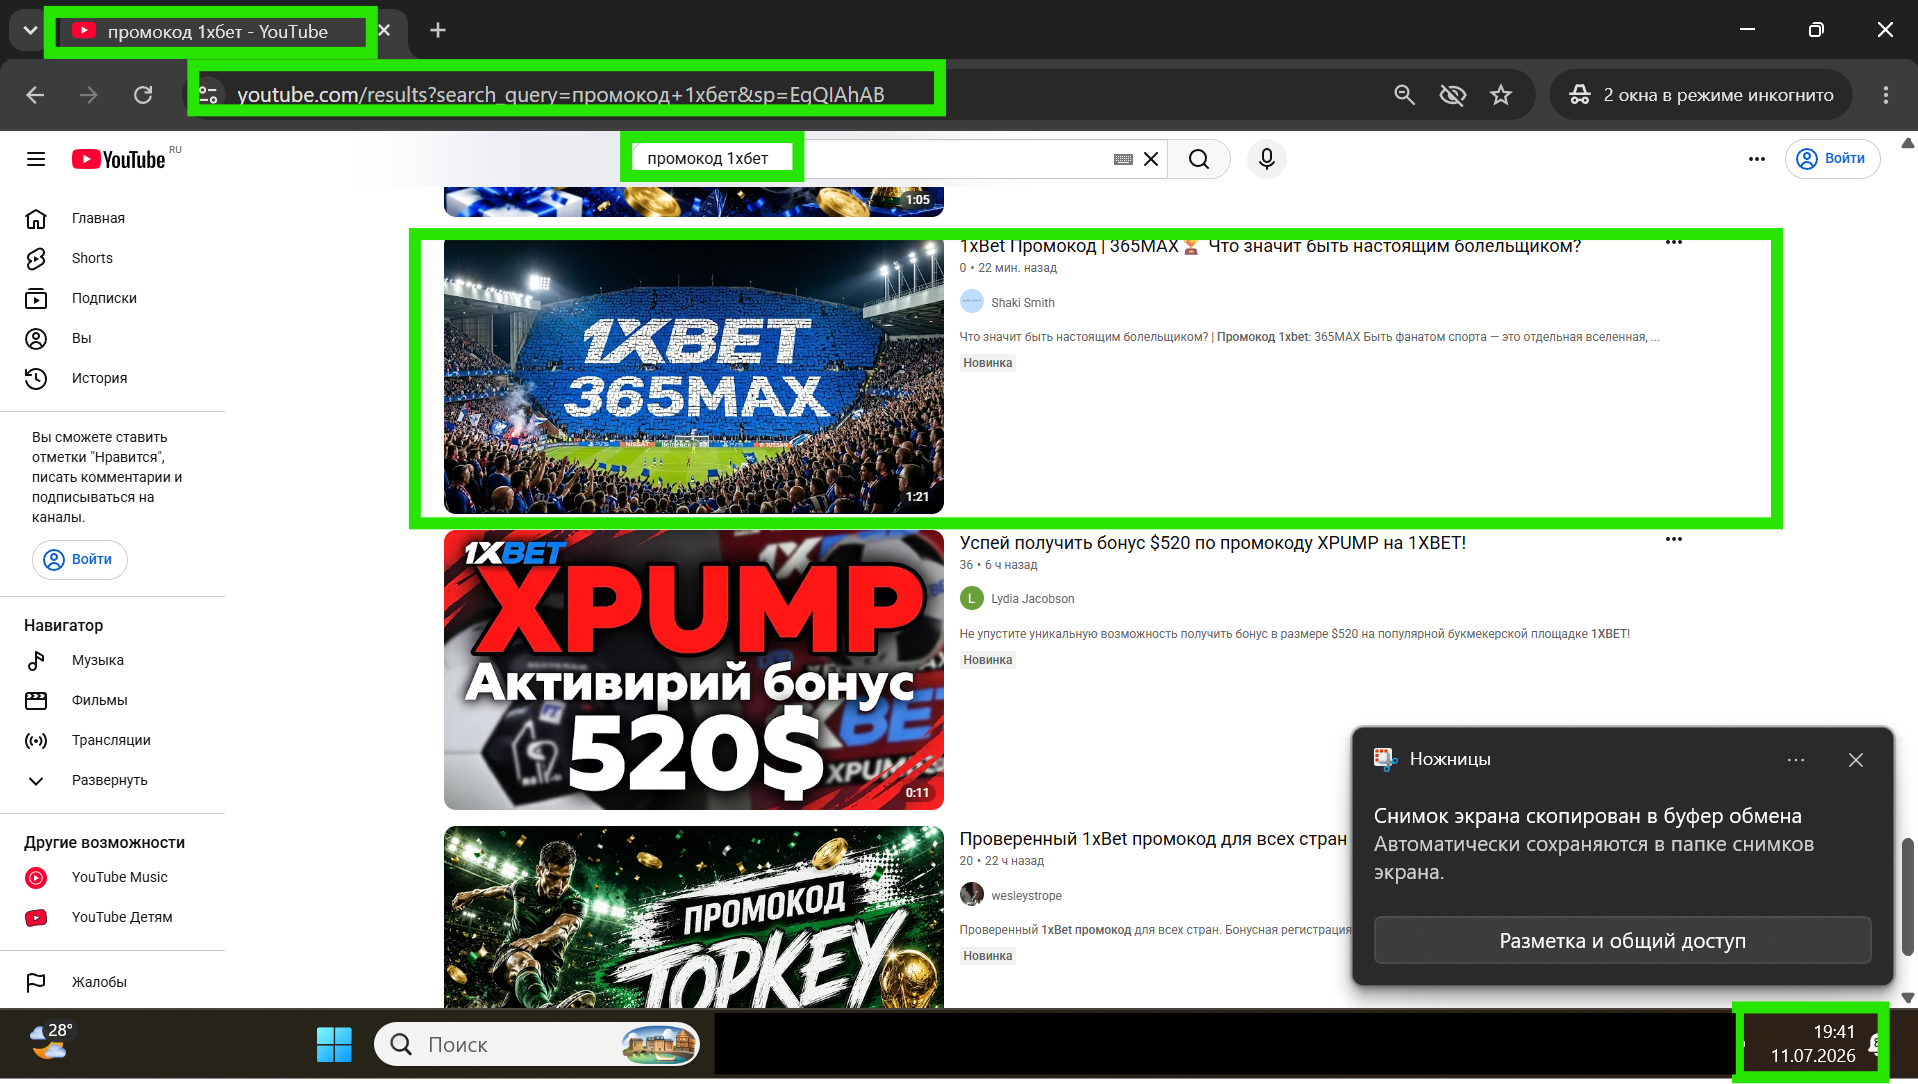Click the third-party cookies eye icon

[1453, 95]
